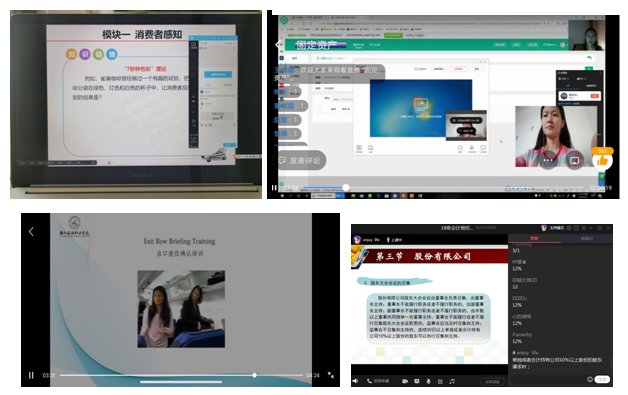628x395 pixels.
Task: Click the livestream progress slider knob
Action: (346, 187)
